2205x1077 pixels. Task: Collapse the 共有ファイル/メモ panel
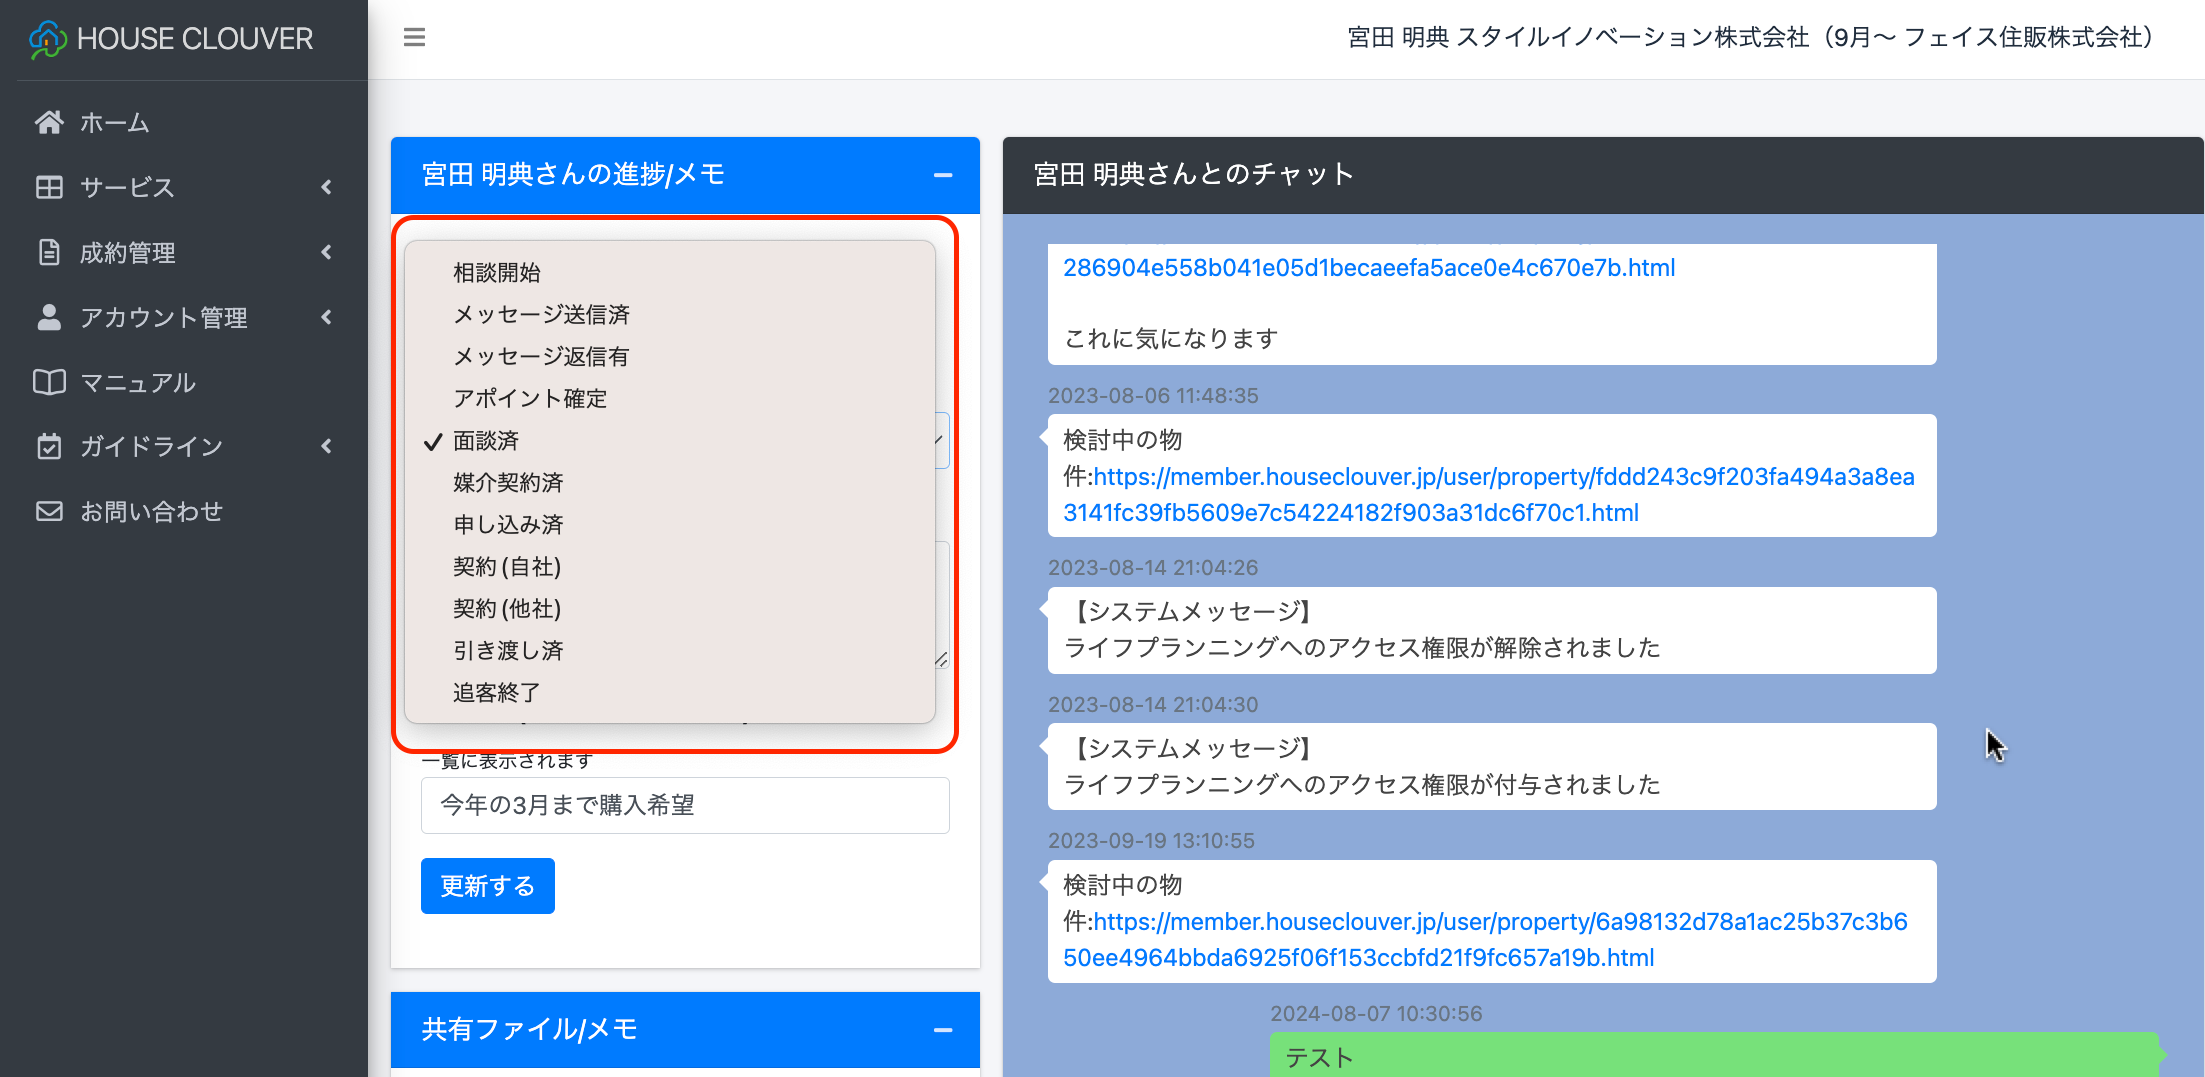pyautogui.click(x=942, y=1030)
